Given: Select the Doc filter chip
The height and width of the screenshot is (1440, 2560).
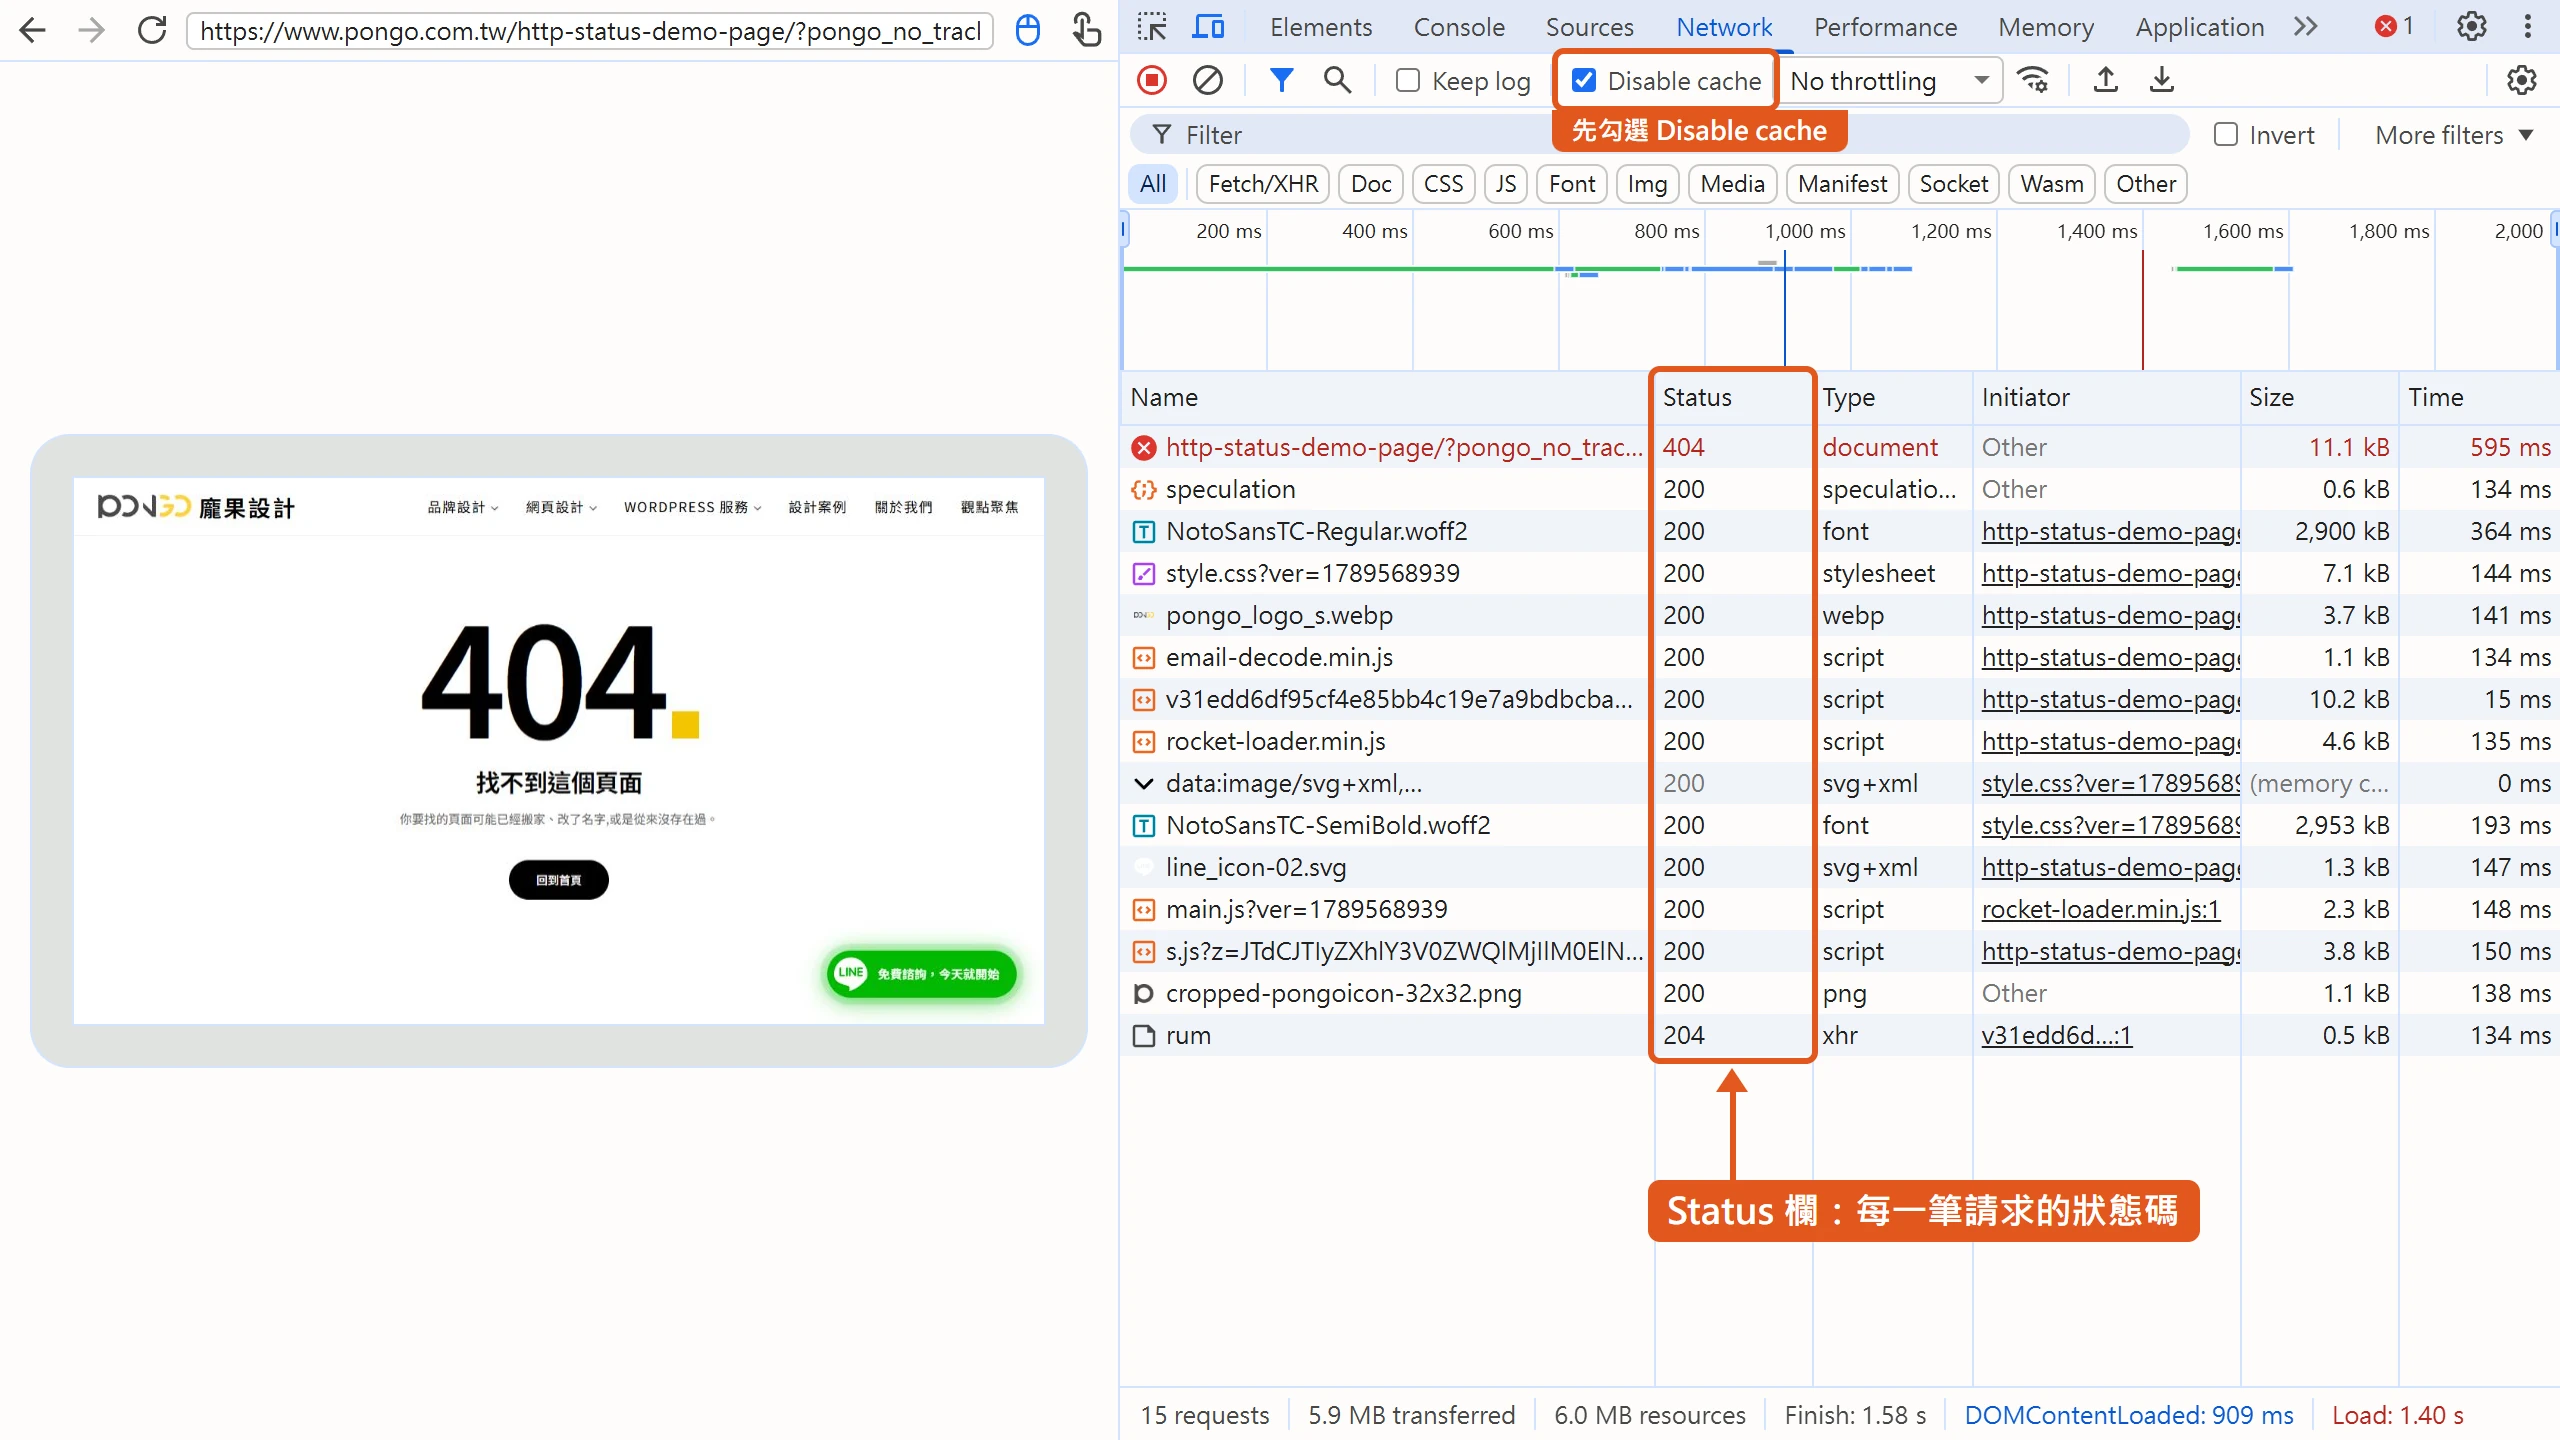Looking at the screenshot, I should tap(1371, 184).
